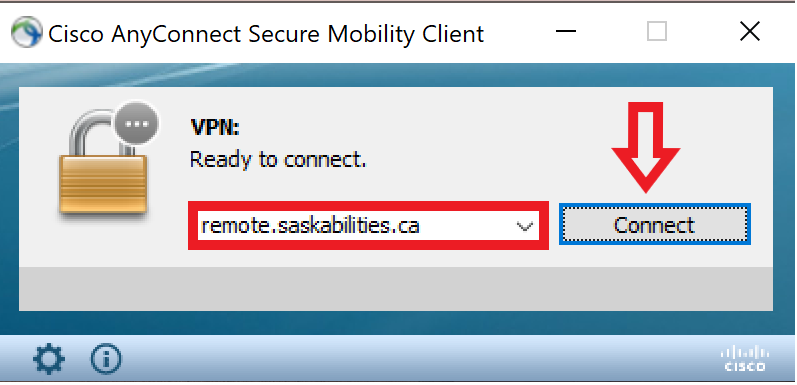
Task: Expand the server address dropdown chevron
Action: click(x=524, y=226)
